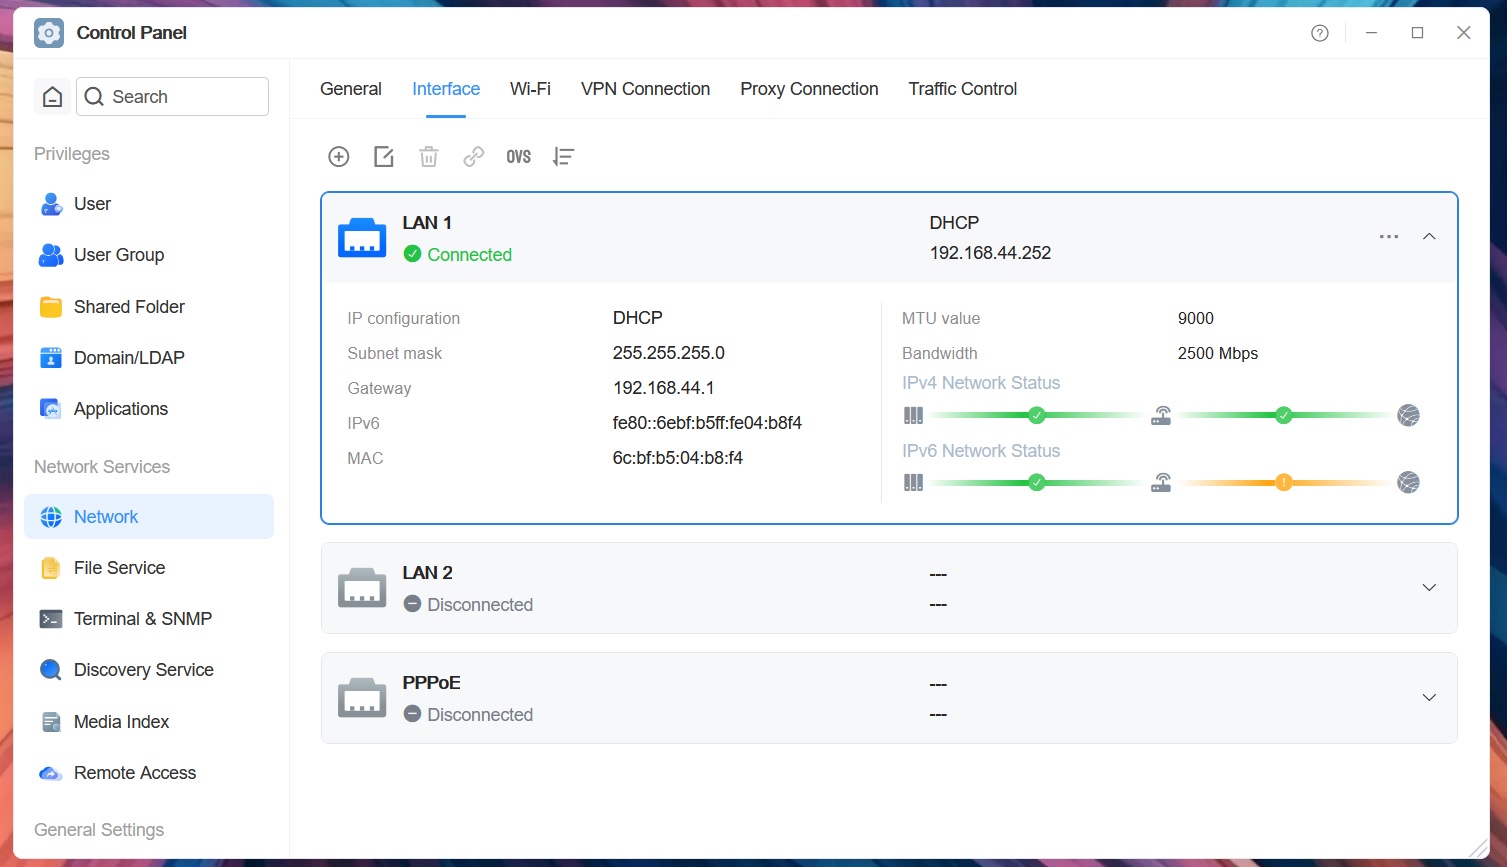Image resolution: width=1507 pixels, height=867 pixels.
Task: Open the help question mark icon
Action: 1320,33
